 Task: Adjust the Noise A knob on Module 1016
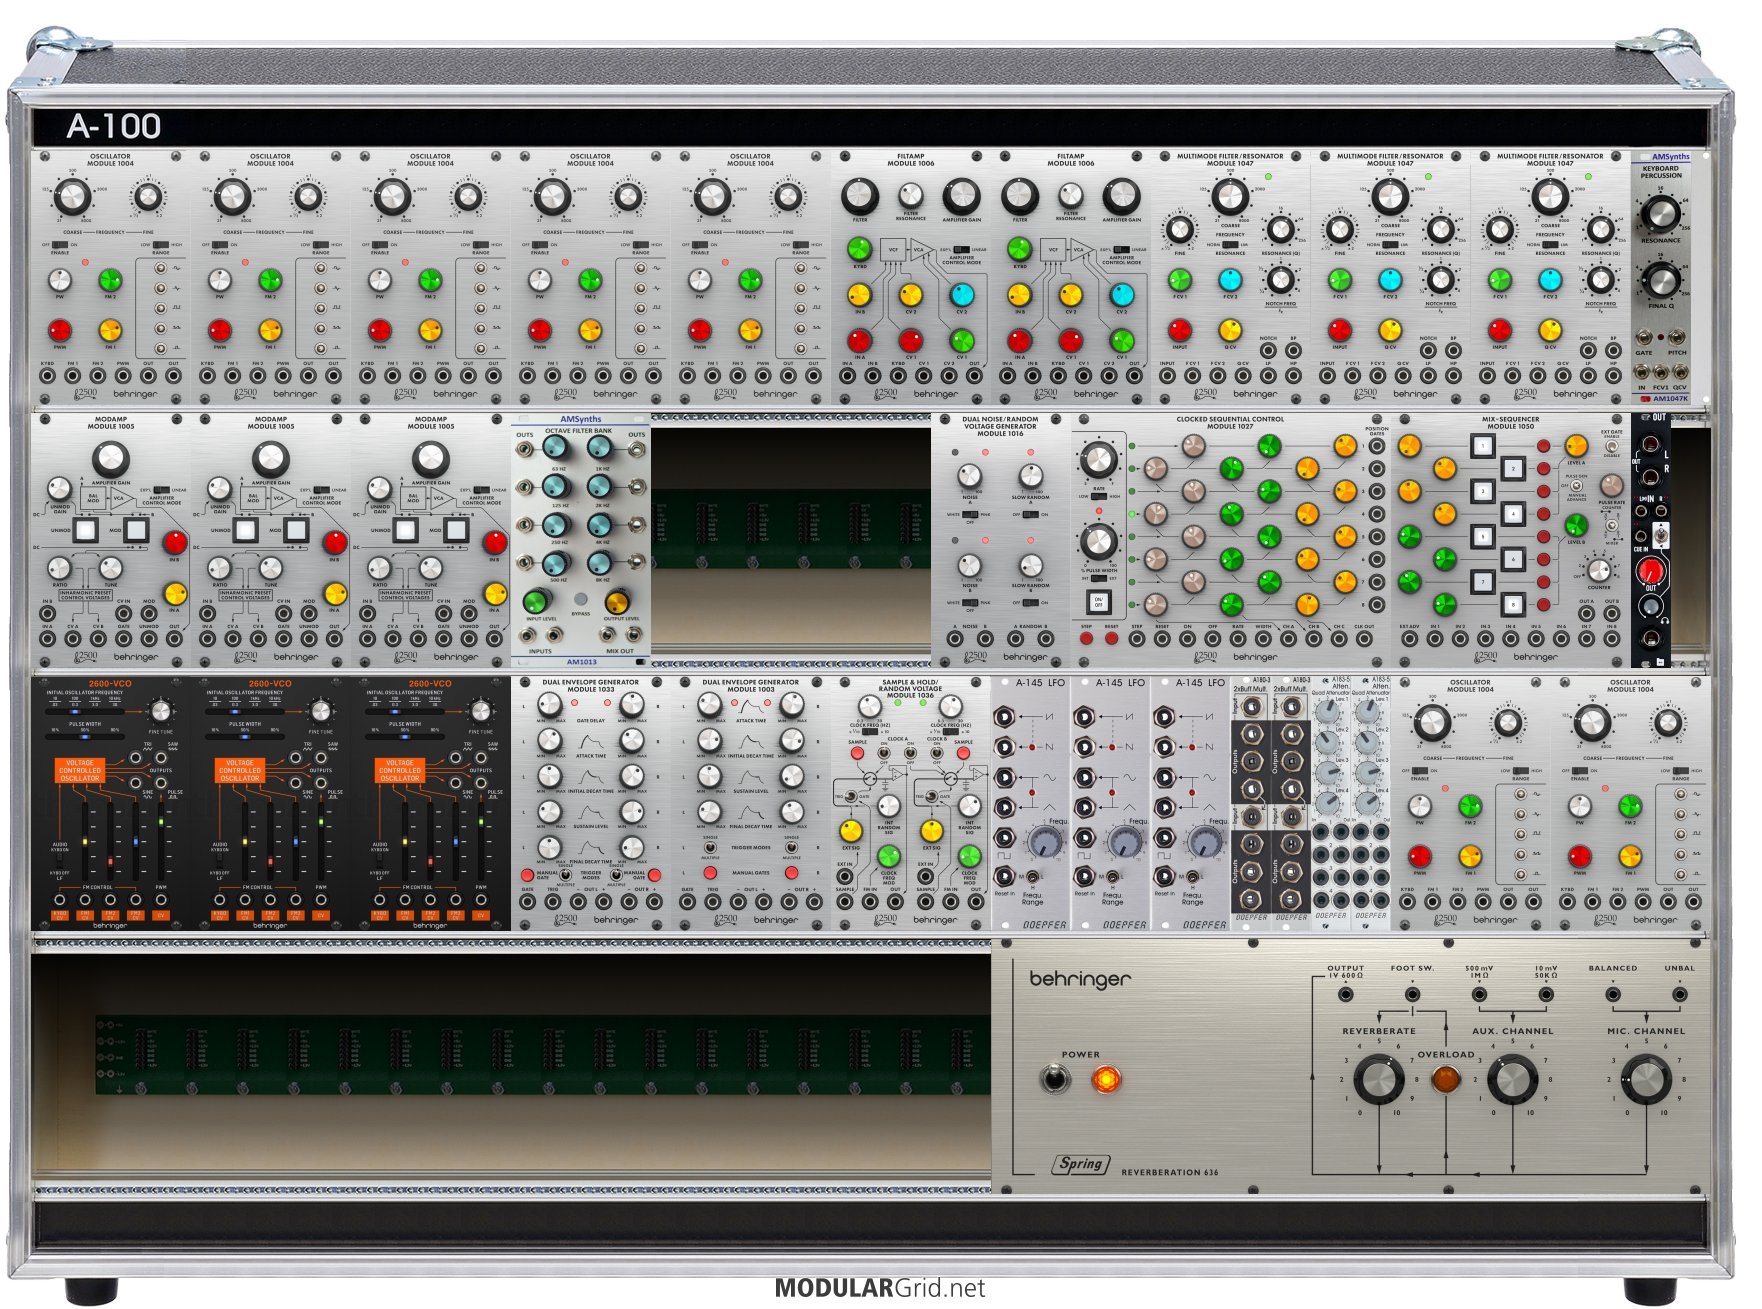click(969, 475)
